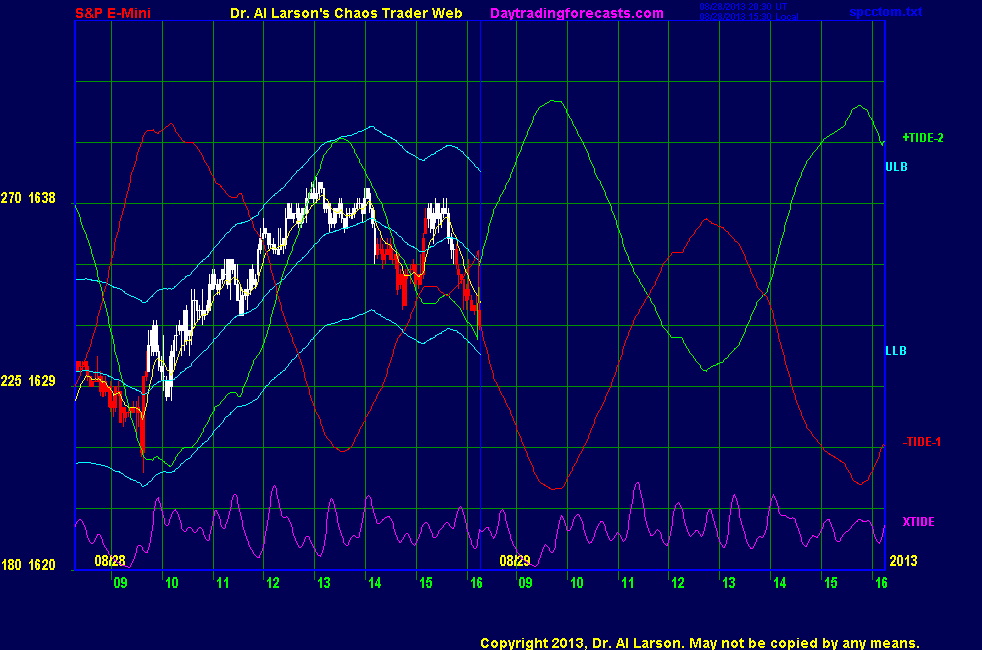Click the 10 hour tick in the 08/28 session
The height and width of the screenshot is (650, 982).
coord(171,582)
